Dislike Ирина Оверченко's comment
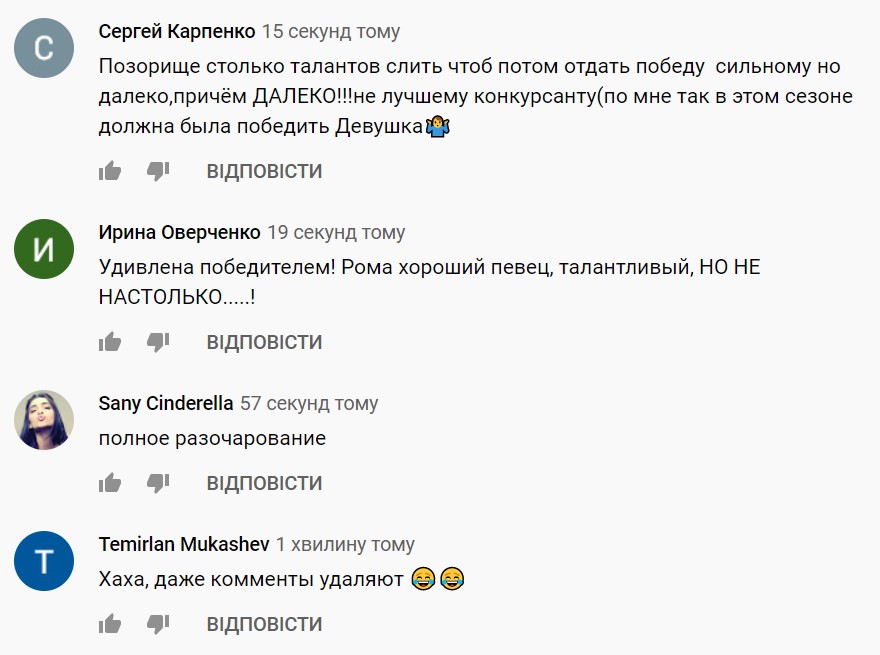Viewport: 880px width, 655px height. point(158,342)
